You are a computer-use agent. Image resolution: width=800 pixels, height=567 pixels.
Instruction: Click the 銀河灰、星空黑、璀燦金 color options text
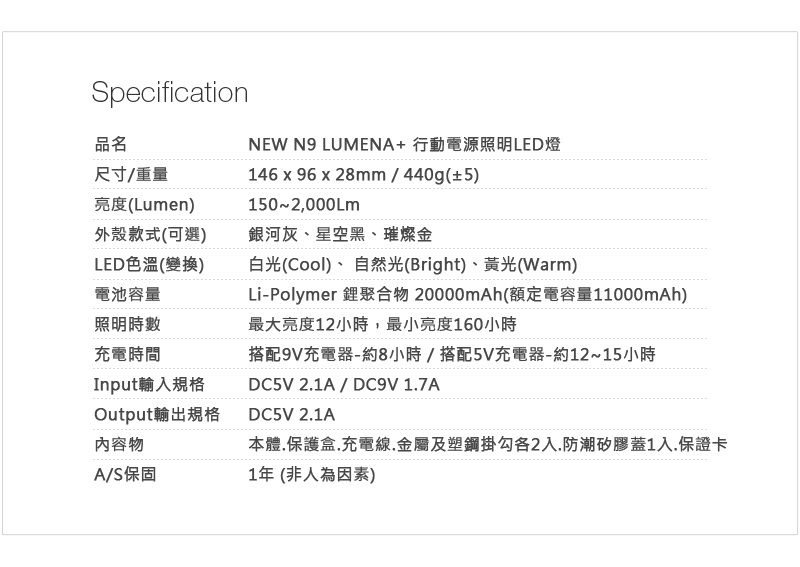(x=340, y=236)
